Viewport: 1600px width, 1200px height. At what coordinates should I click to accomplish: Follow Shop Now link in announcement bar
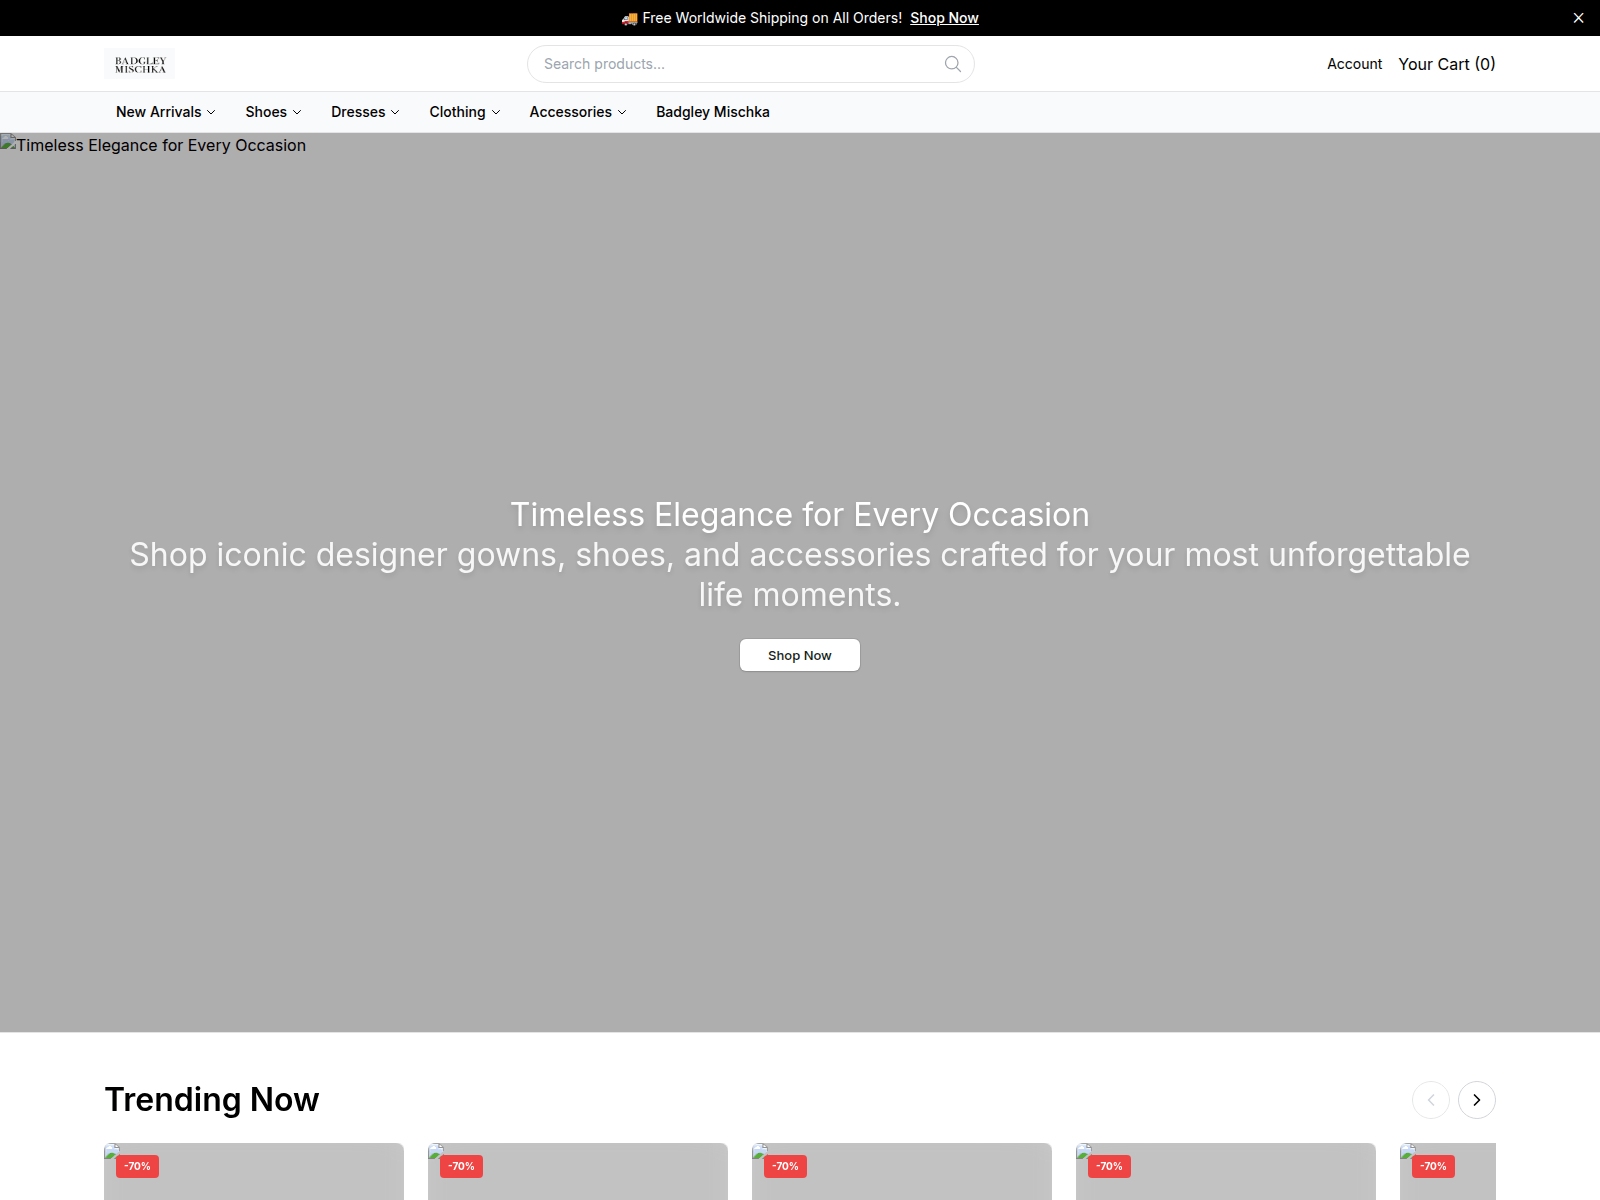(944, 18)
